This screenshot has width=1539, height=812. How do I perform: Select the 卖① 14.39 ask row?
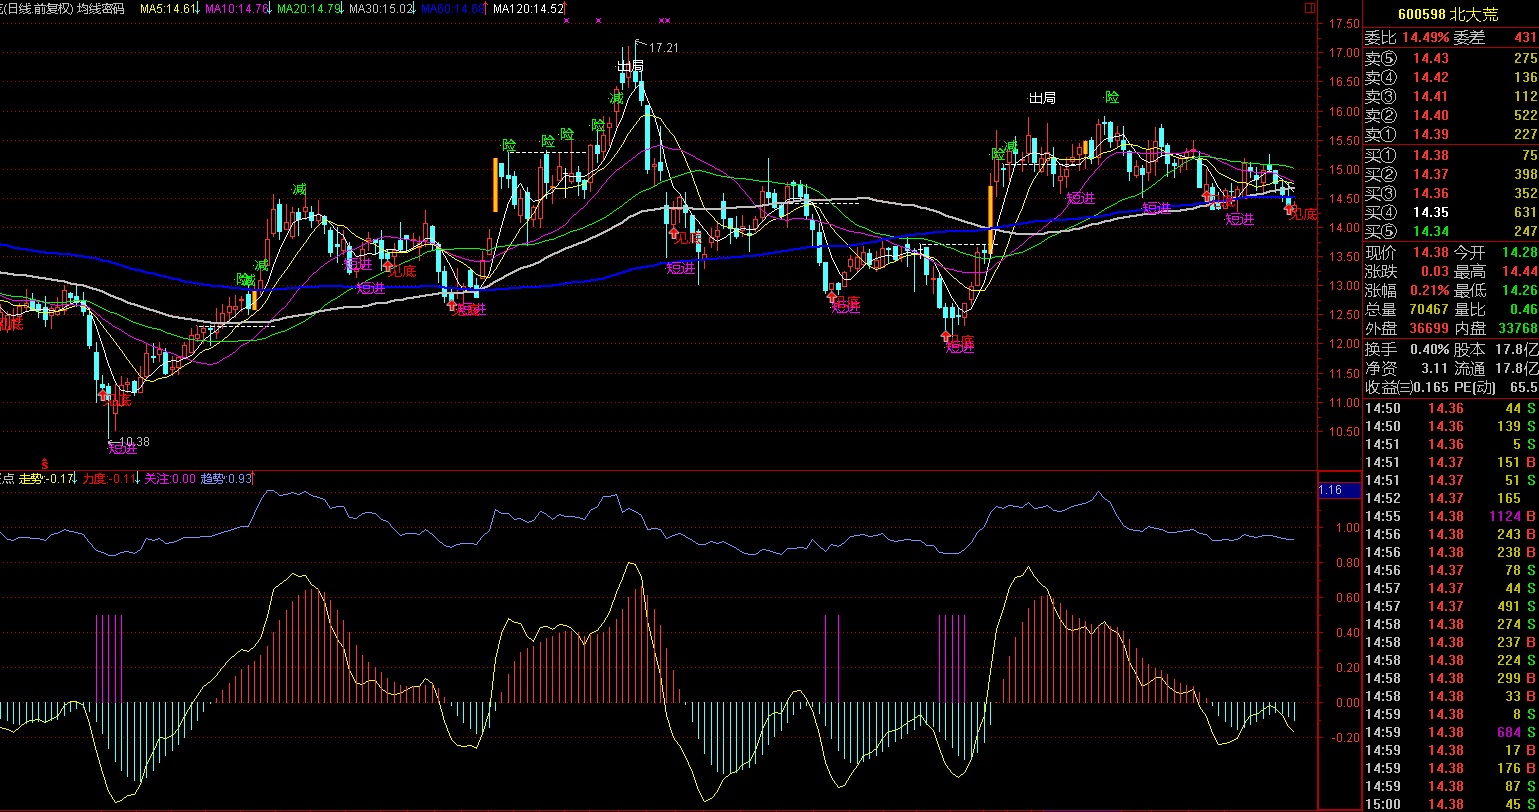click(1451, 134)
